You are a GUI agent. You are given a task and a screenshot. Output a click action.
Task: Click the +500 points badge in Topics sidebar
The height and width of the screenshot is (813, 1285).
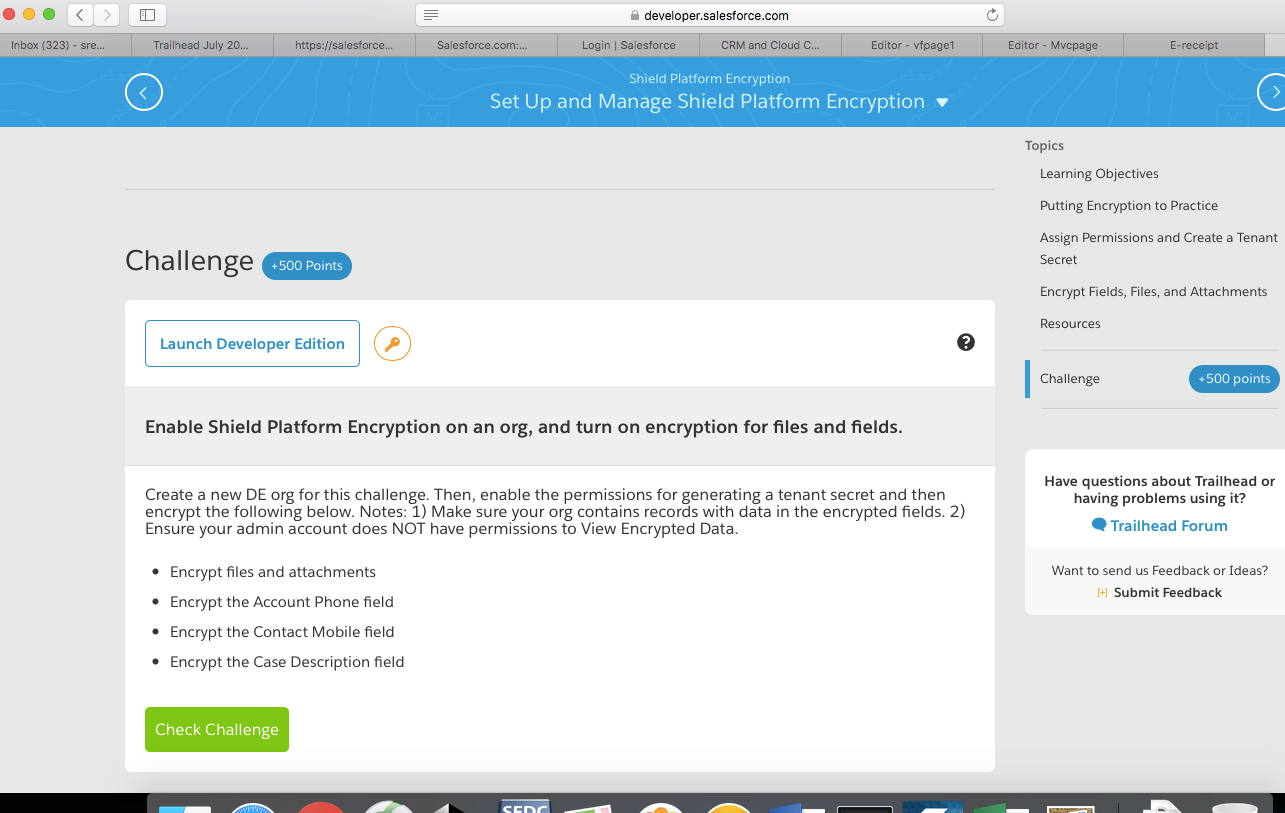1234,379
